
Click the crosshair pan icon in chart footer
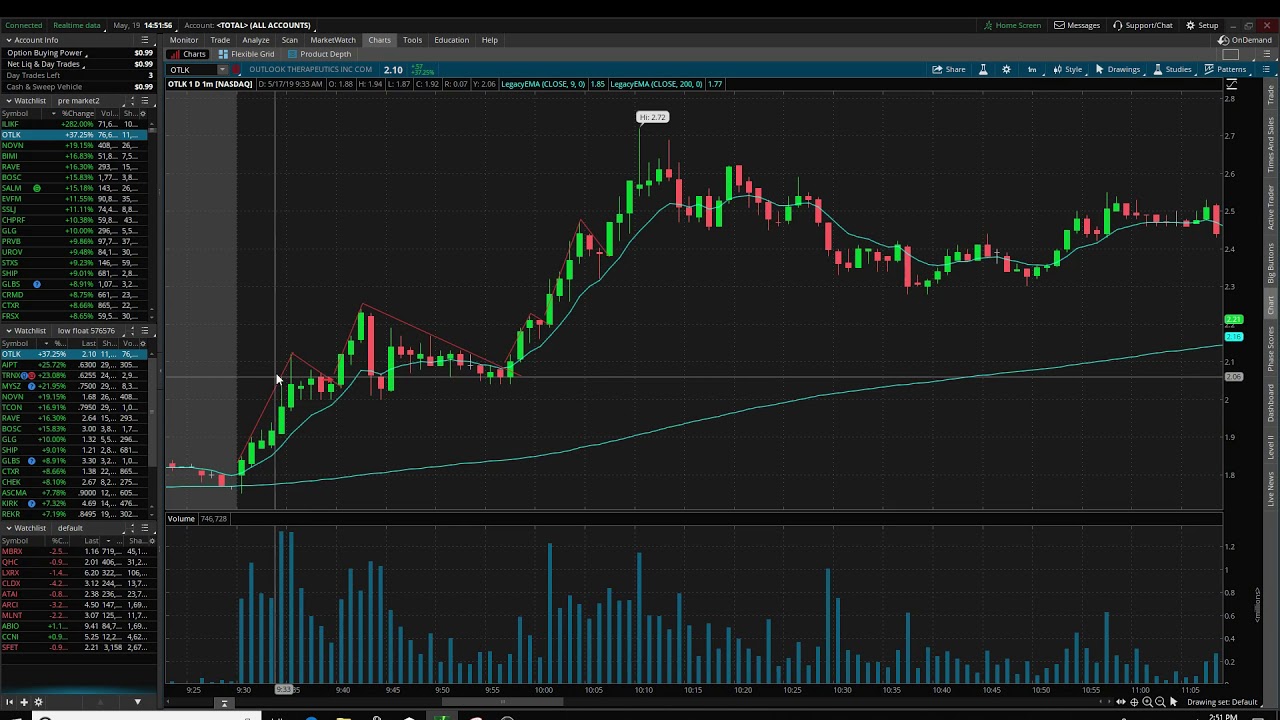tap(1134, 702)
